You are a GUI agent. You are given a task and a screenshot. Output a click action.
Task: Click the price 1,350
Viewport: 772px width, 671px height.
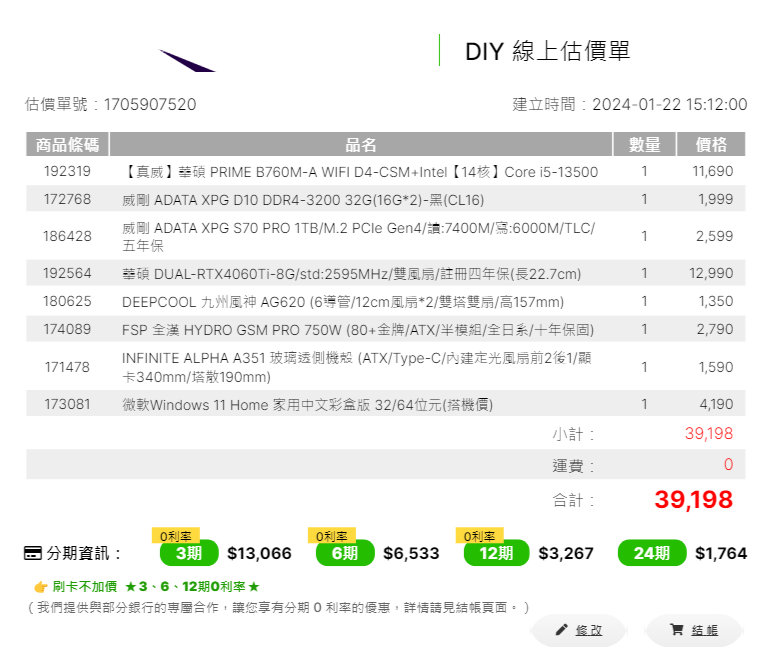(x=716, y=301)
